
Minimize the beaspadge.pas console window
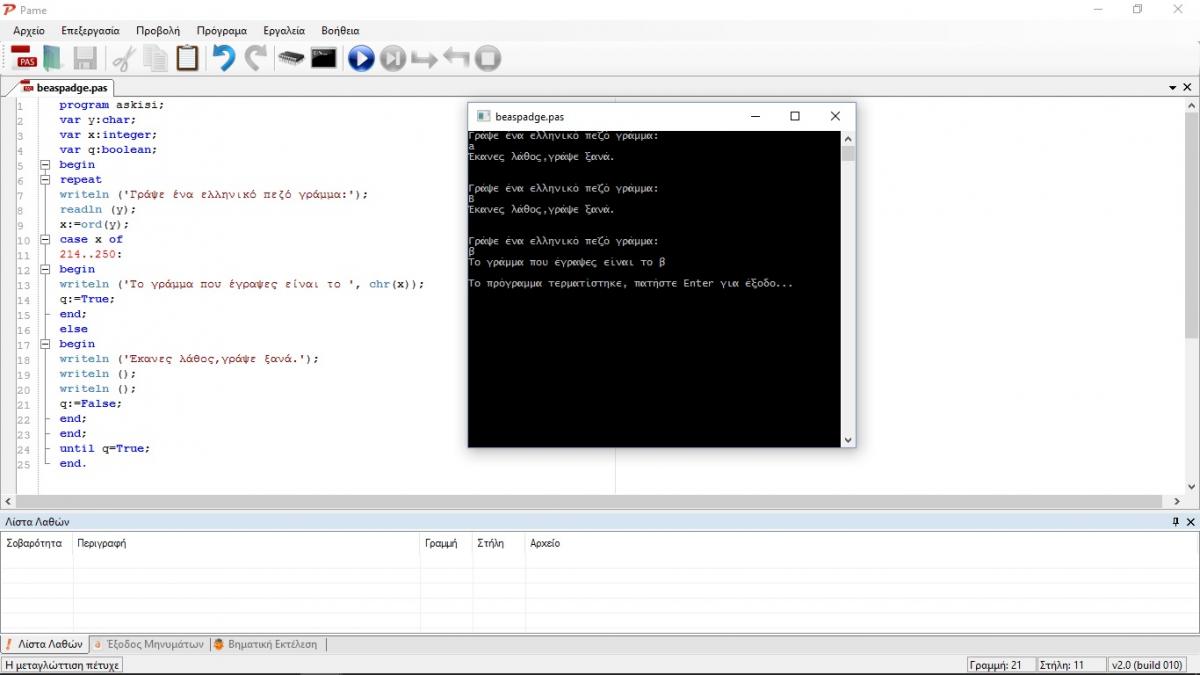coord(755,116)
